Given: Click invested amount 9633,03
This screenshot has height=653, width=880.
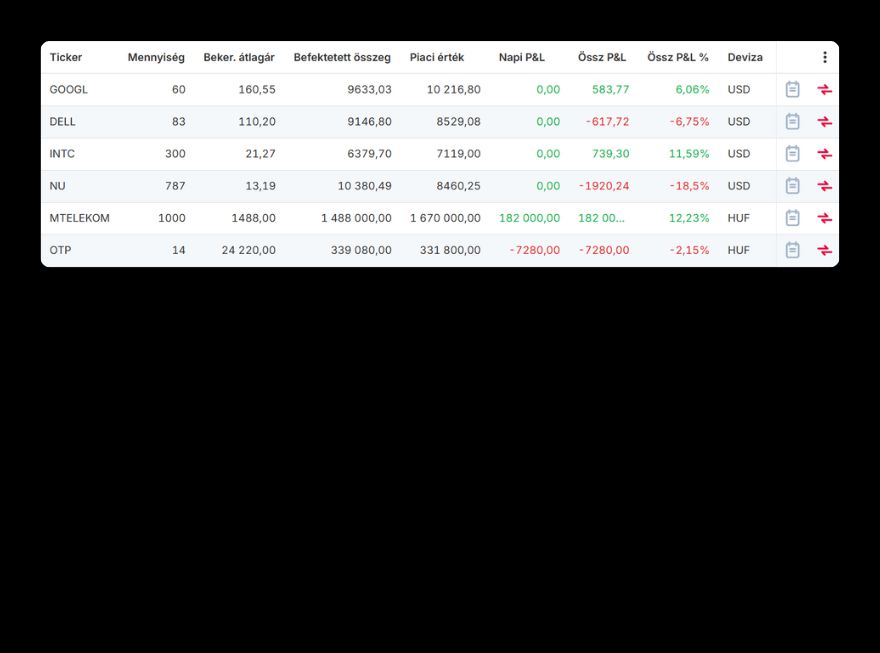Looking at the screenshot, I should [369, 89].
